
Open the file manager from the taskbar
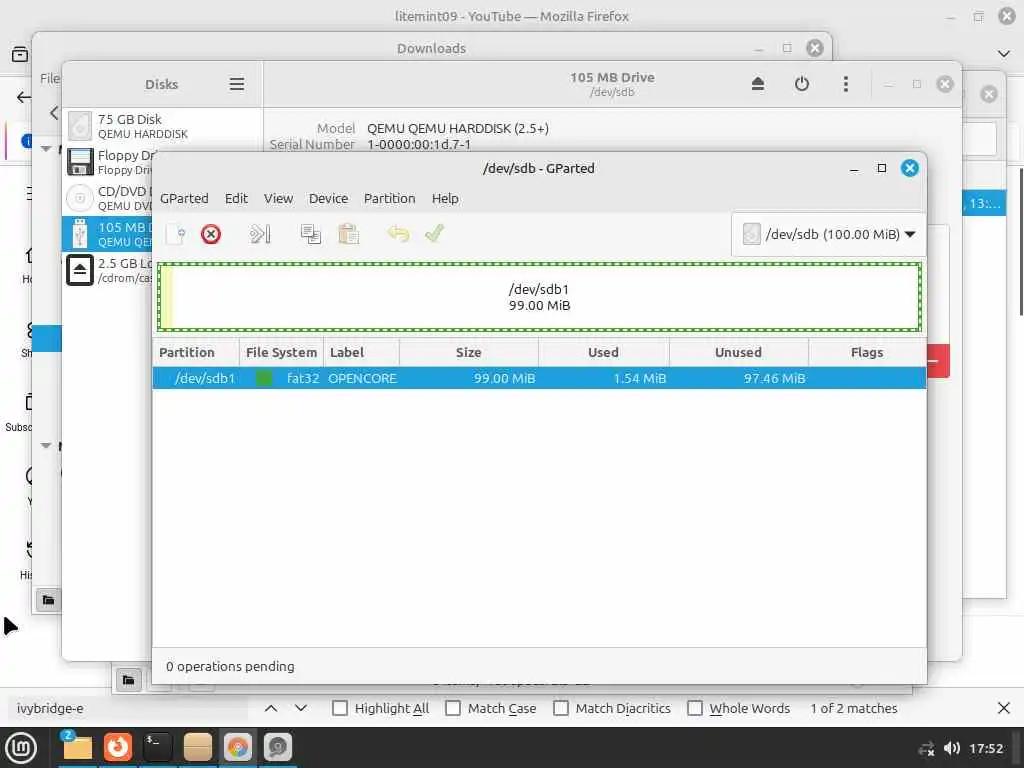pos(77,747)
